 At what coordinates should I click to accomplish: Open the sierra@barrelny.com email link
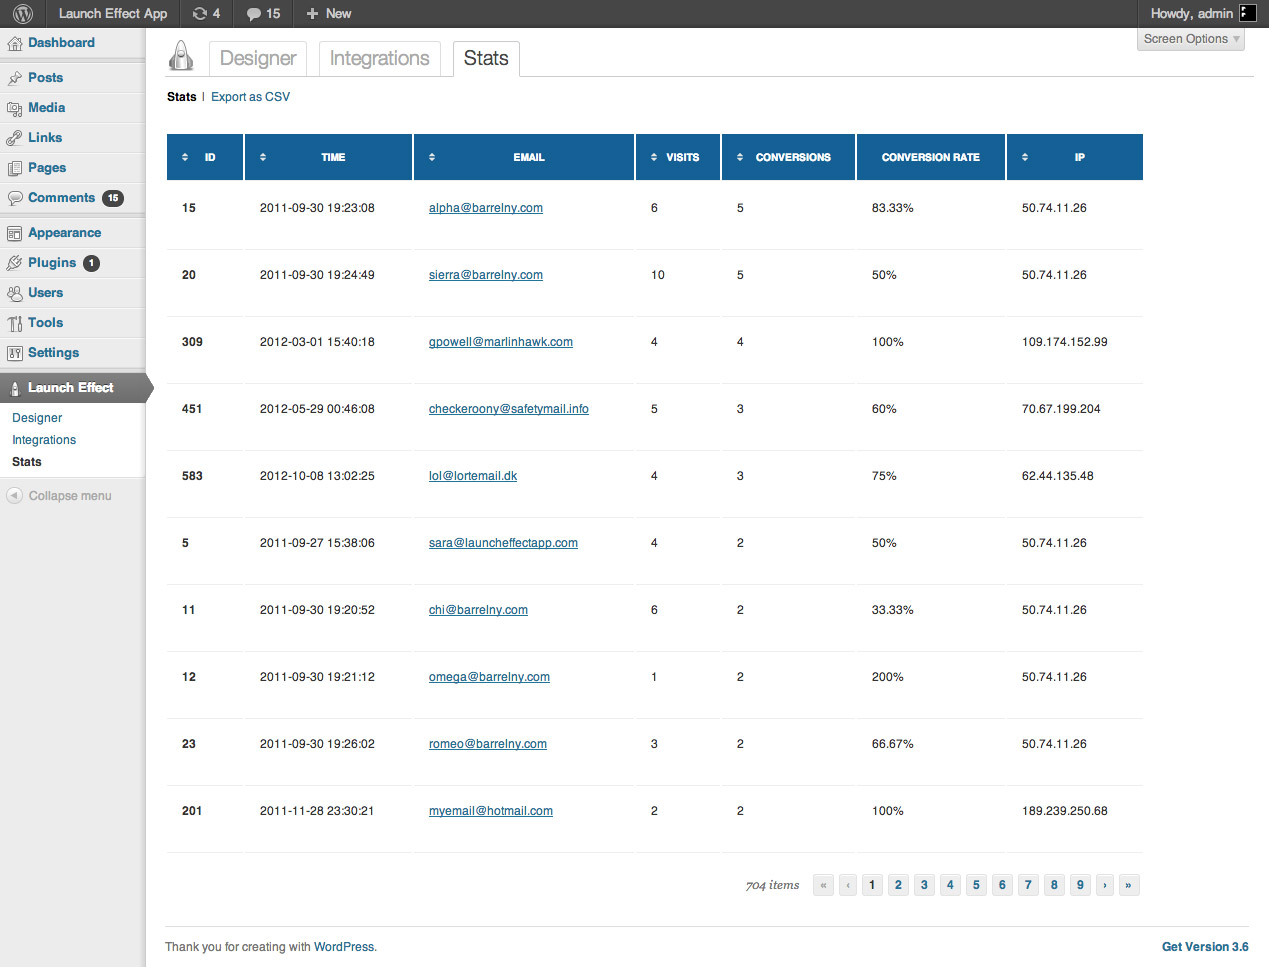[x=486, y=275]
